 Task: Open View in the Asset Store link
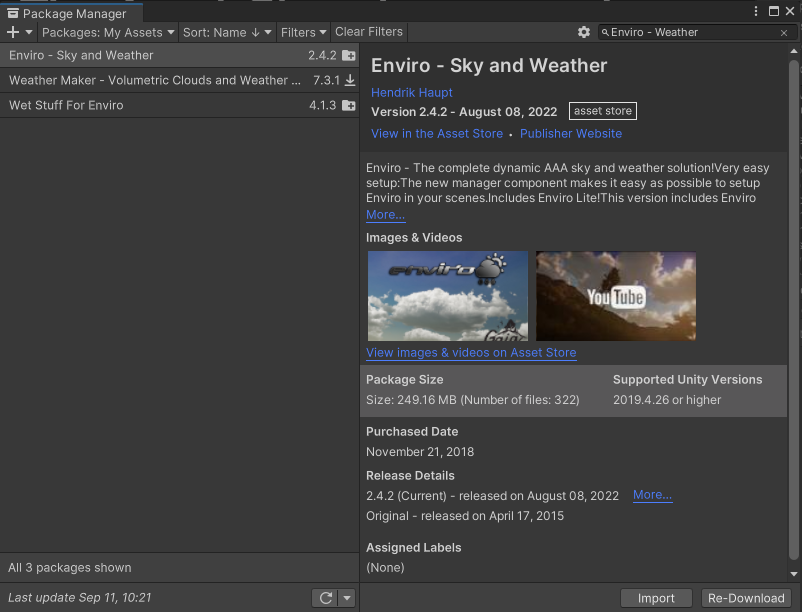click(x=437, y=133)
